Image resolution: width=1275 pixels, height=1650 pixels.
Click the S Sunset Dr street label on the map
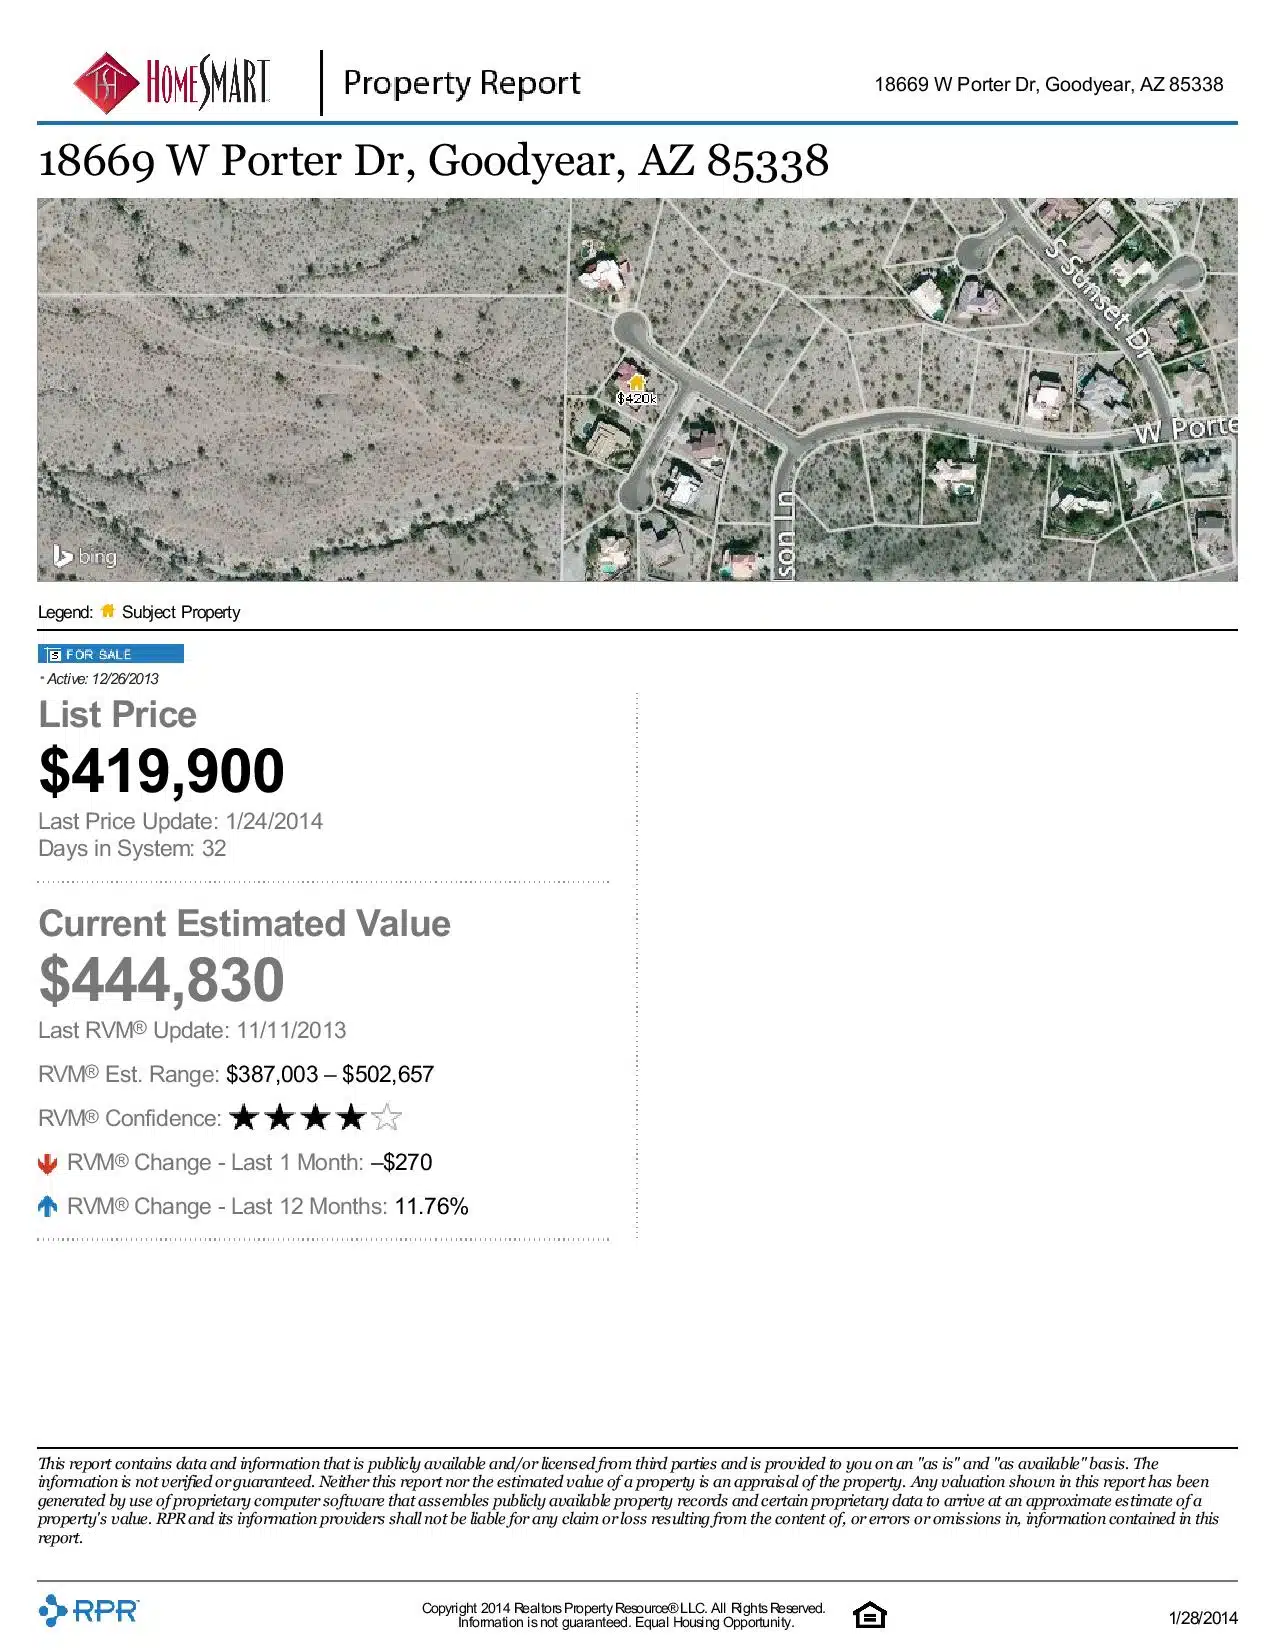1099,297
